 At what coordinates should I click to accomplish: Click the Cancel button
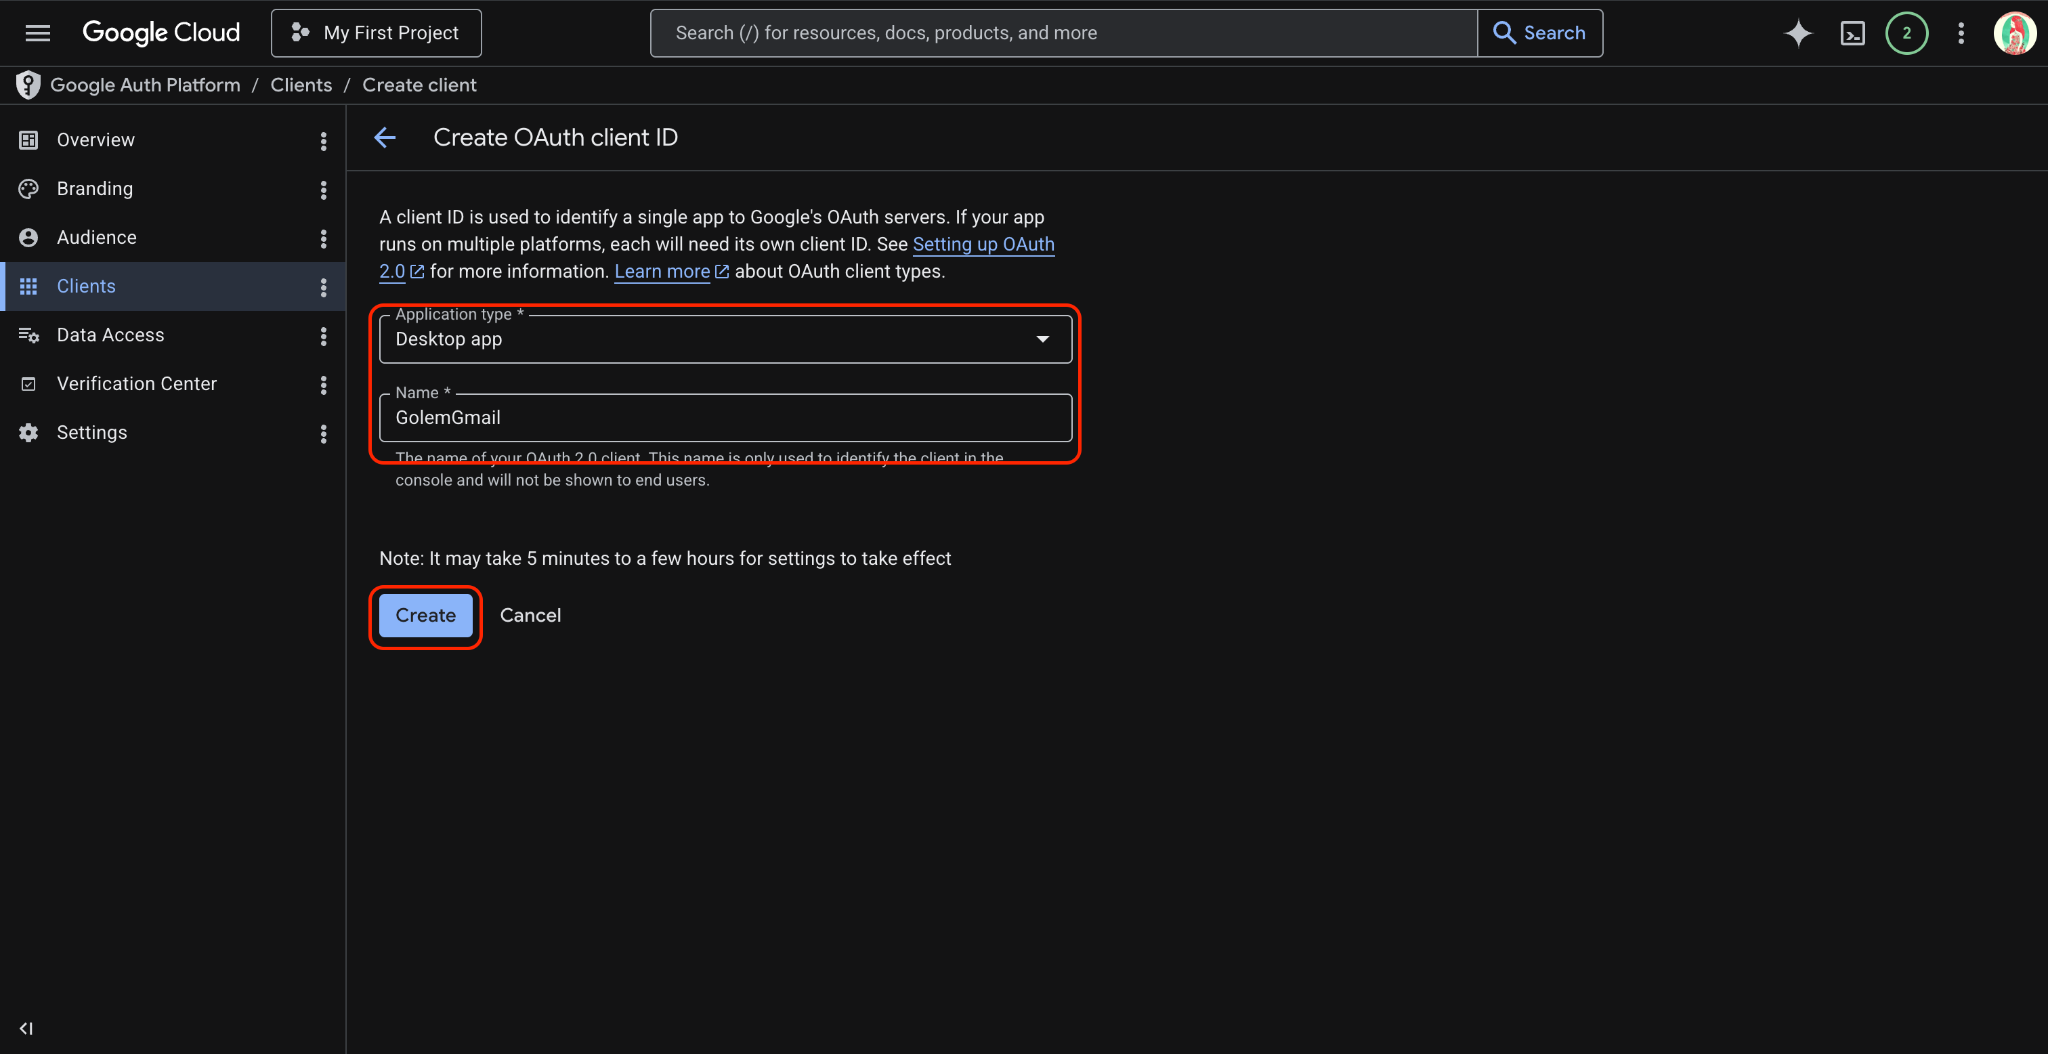pyautogui.click(x=530, y=615)
